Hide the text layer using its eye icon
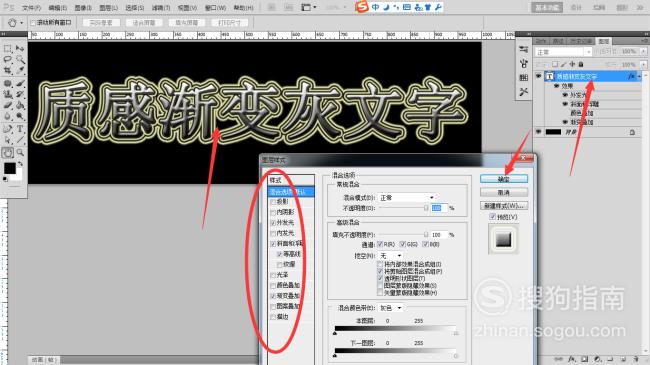Viewport: 650px width, 365px height. (538, 76)
